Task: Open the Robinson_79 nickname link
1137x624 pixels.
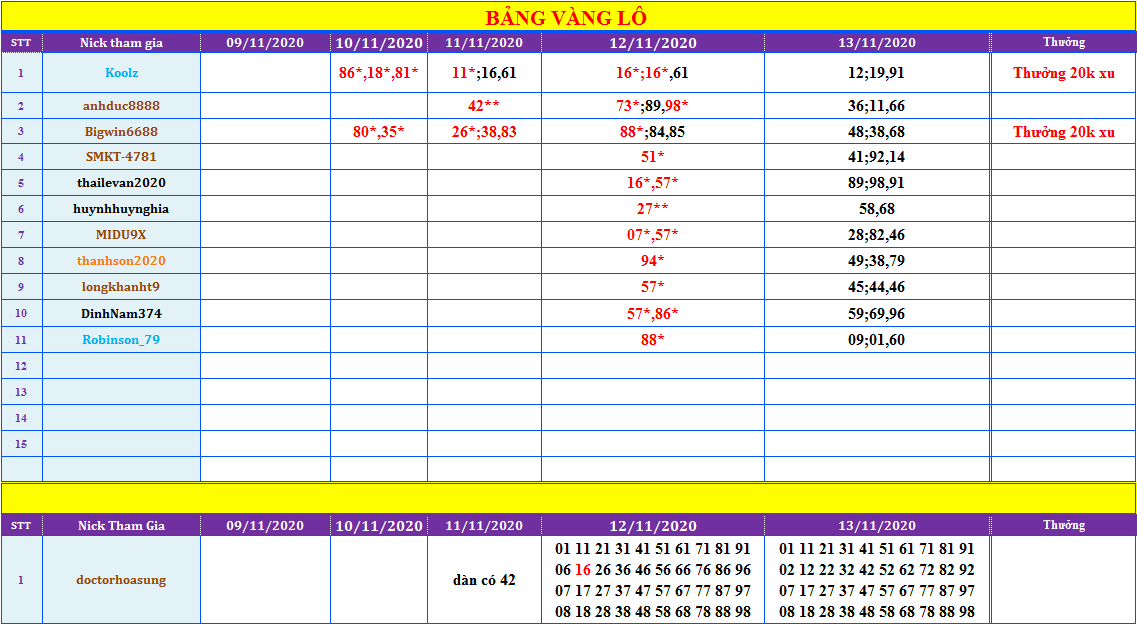Action: click(x=121, y=340)
